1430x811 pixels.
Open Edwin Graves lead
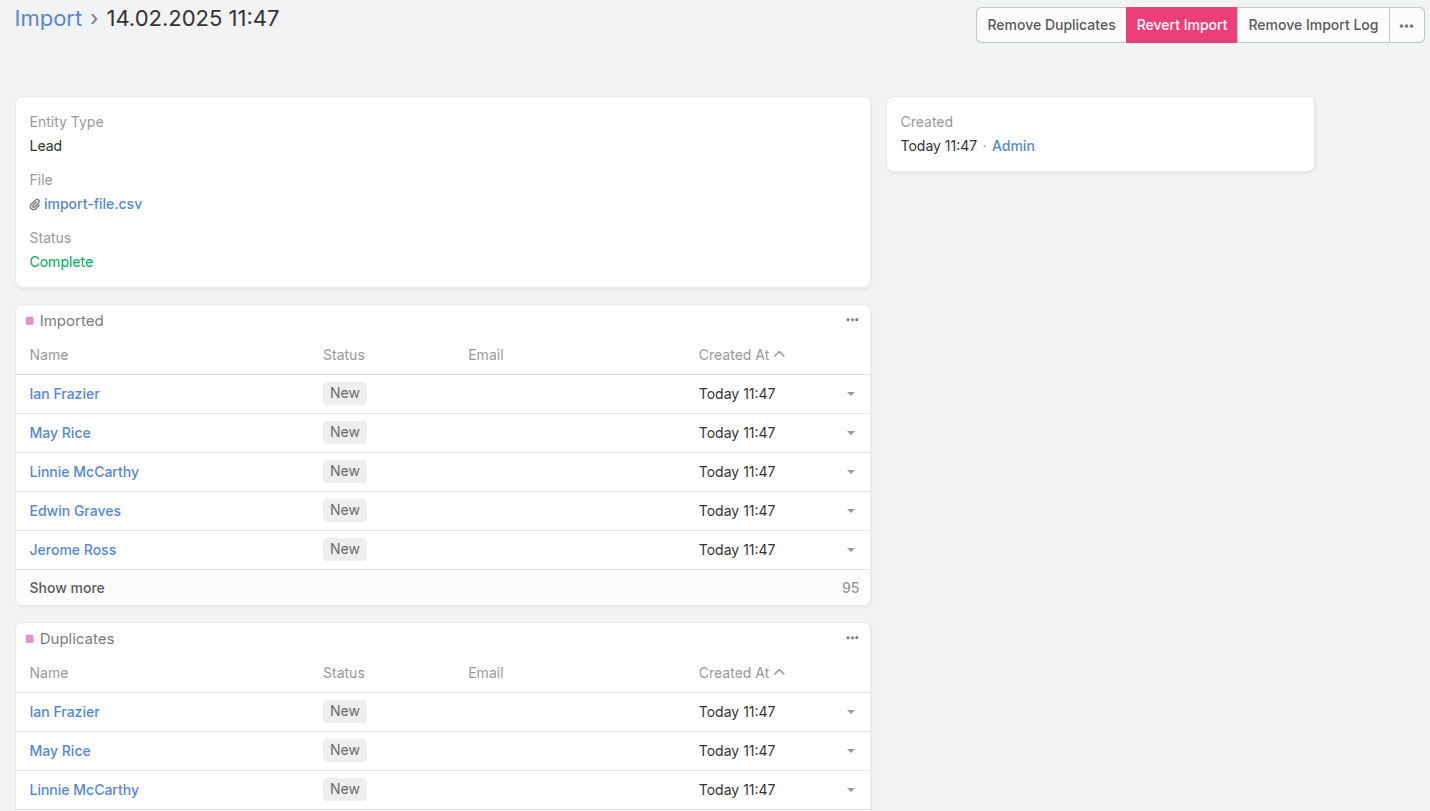pyautogui.click(x=75, y=511)
